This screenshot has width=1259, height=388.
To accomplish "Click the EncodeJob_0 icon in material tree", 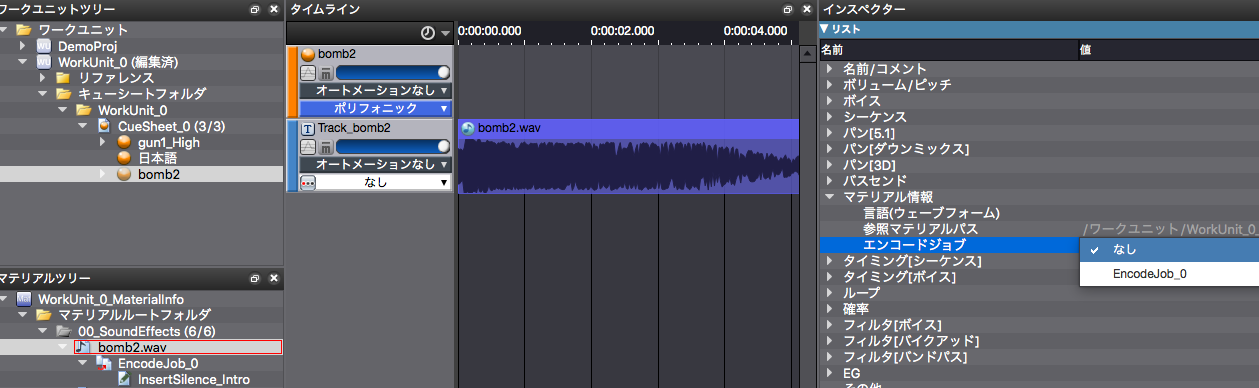I will pyautogui.click(x=104, y=363).
